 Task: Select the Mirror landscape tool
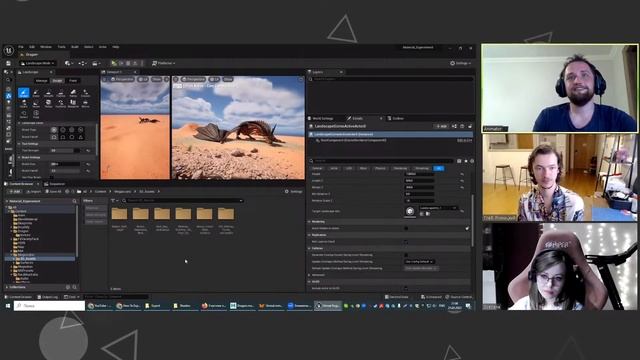pos(85,103)
